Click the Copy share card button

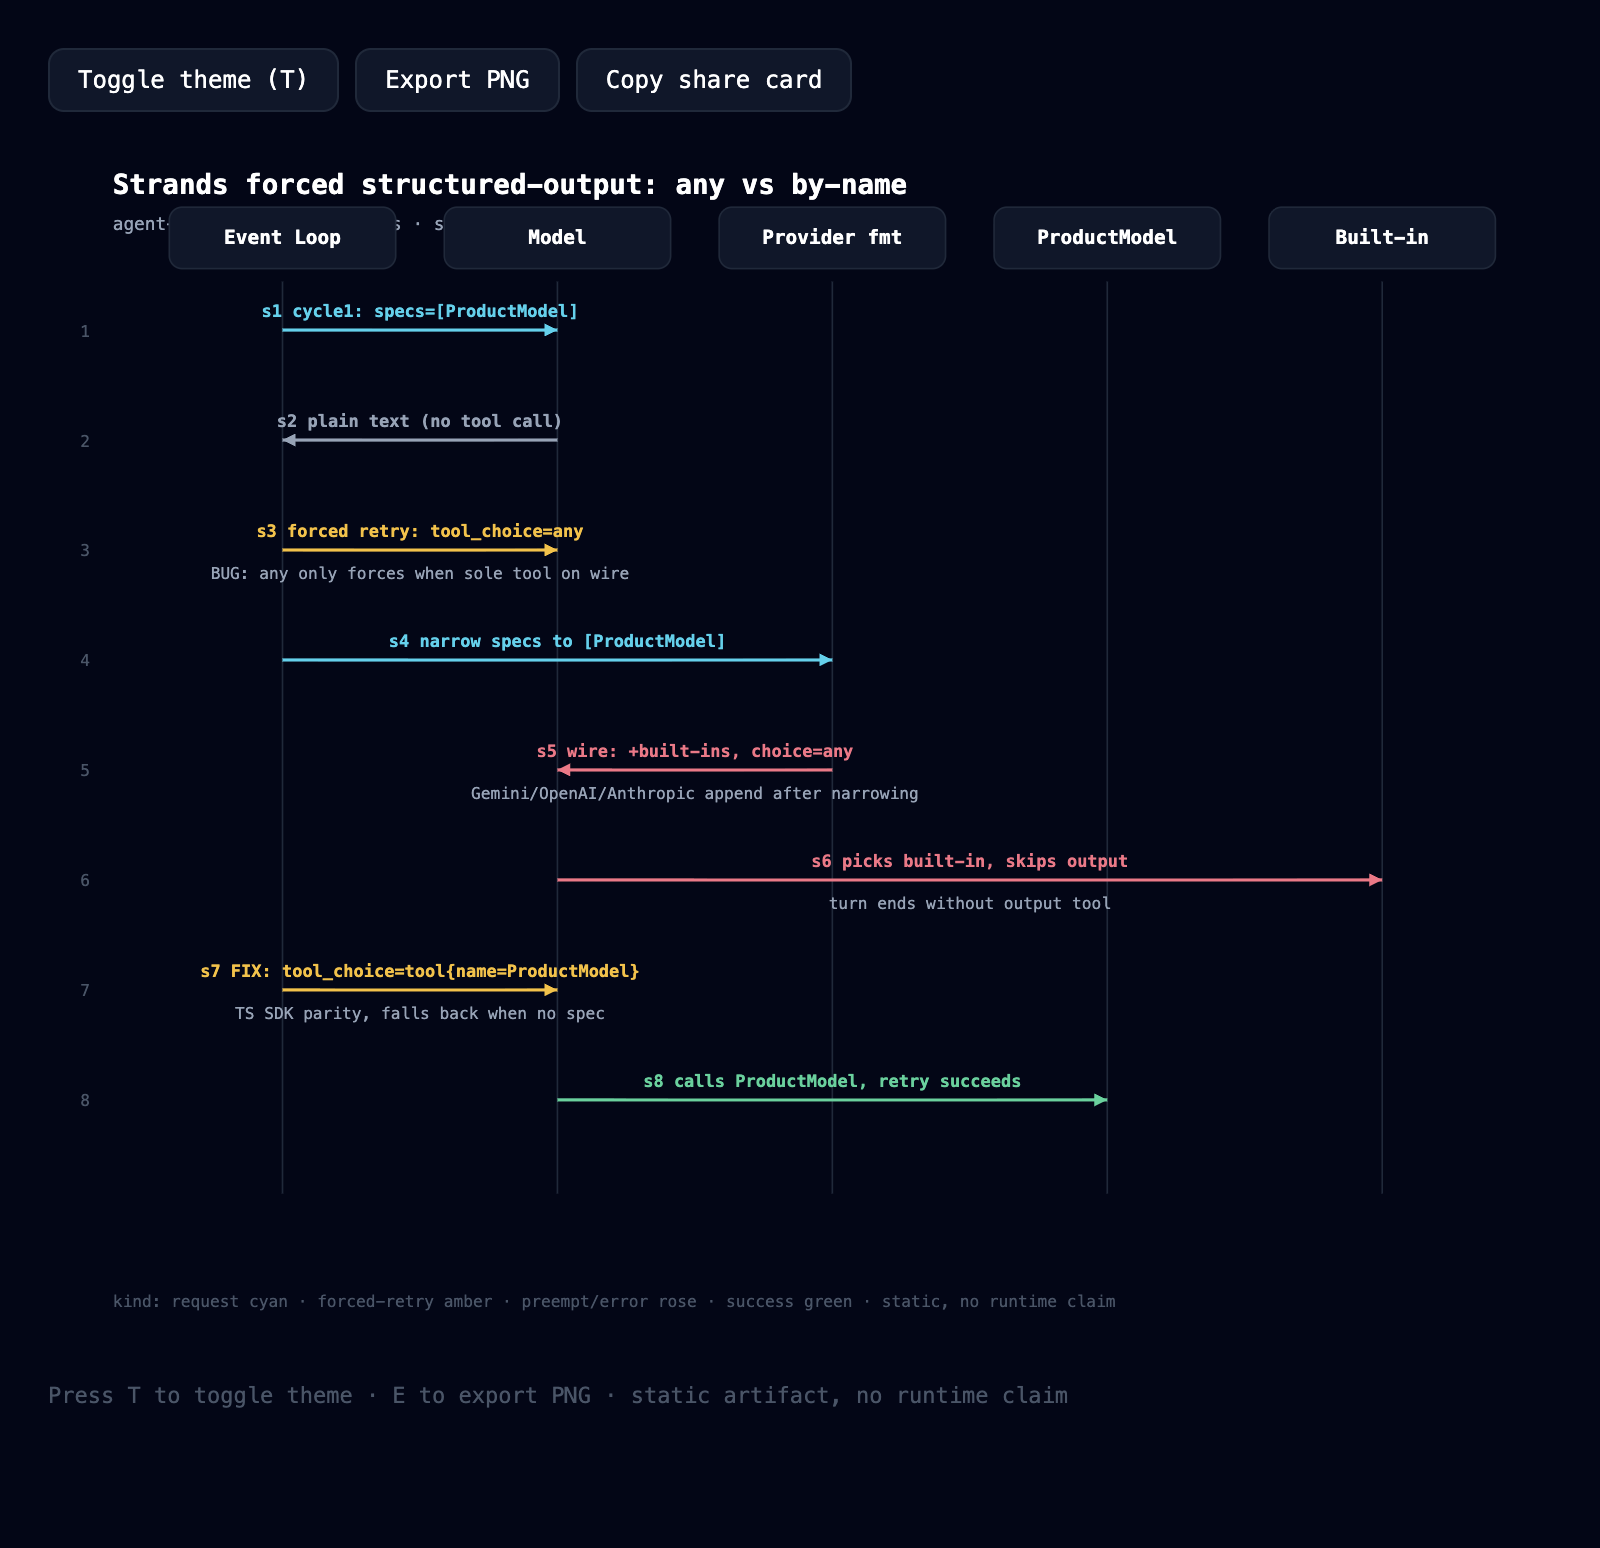click(714, 80)
